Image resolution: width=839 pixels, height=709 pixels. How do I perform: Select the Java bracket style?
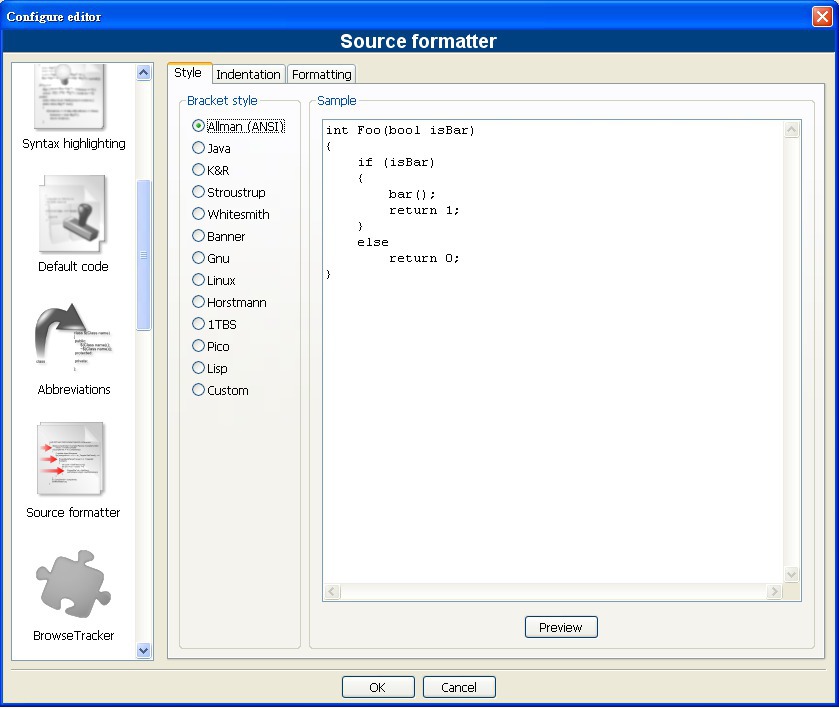[x=198, y=148]
